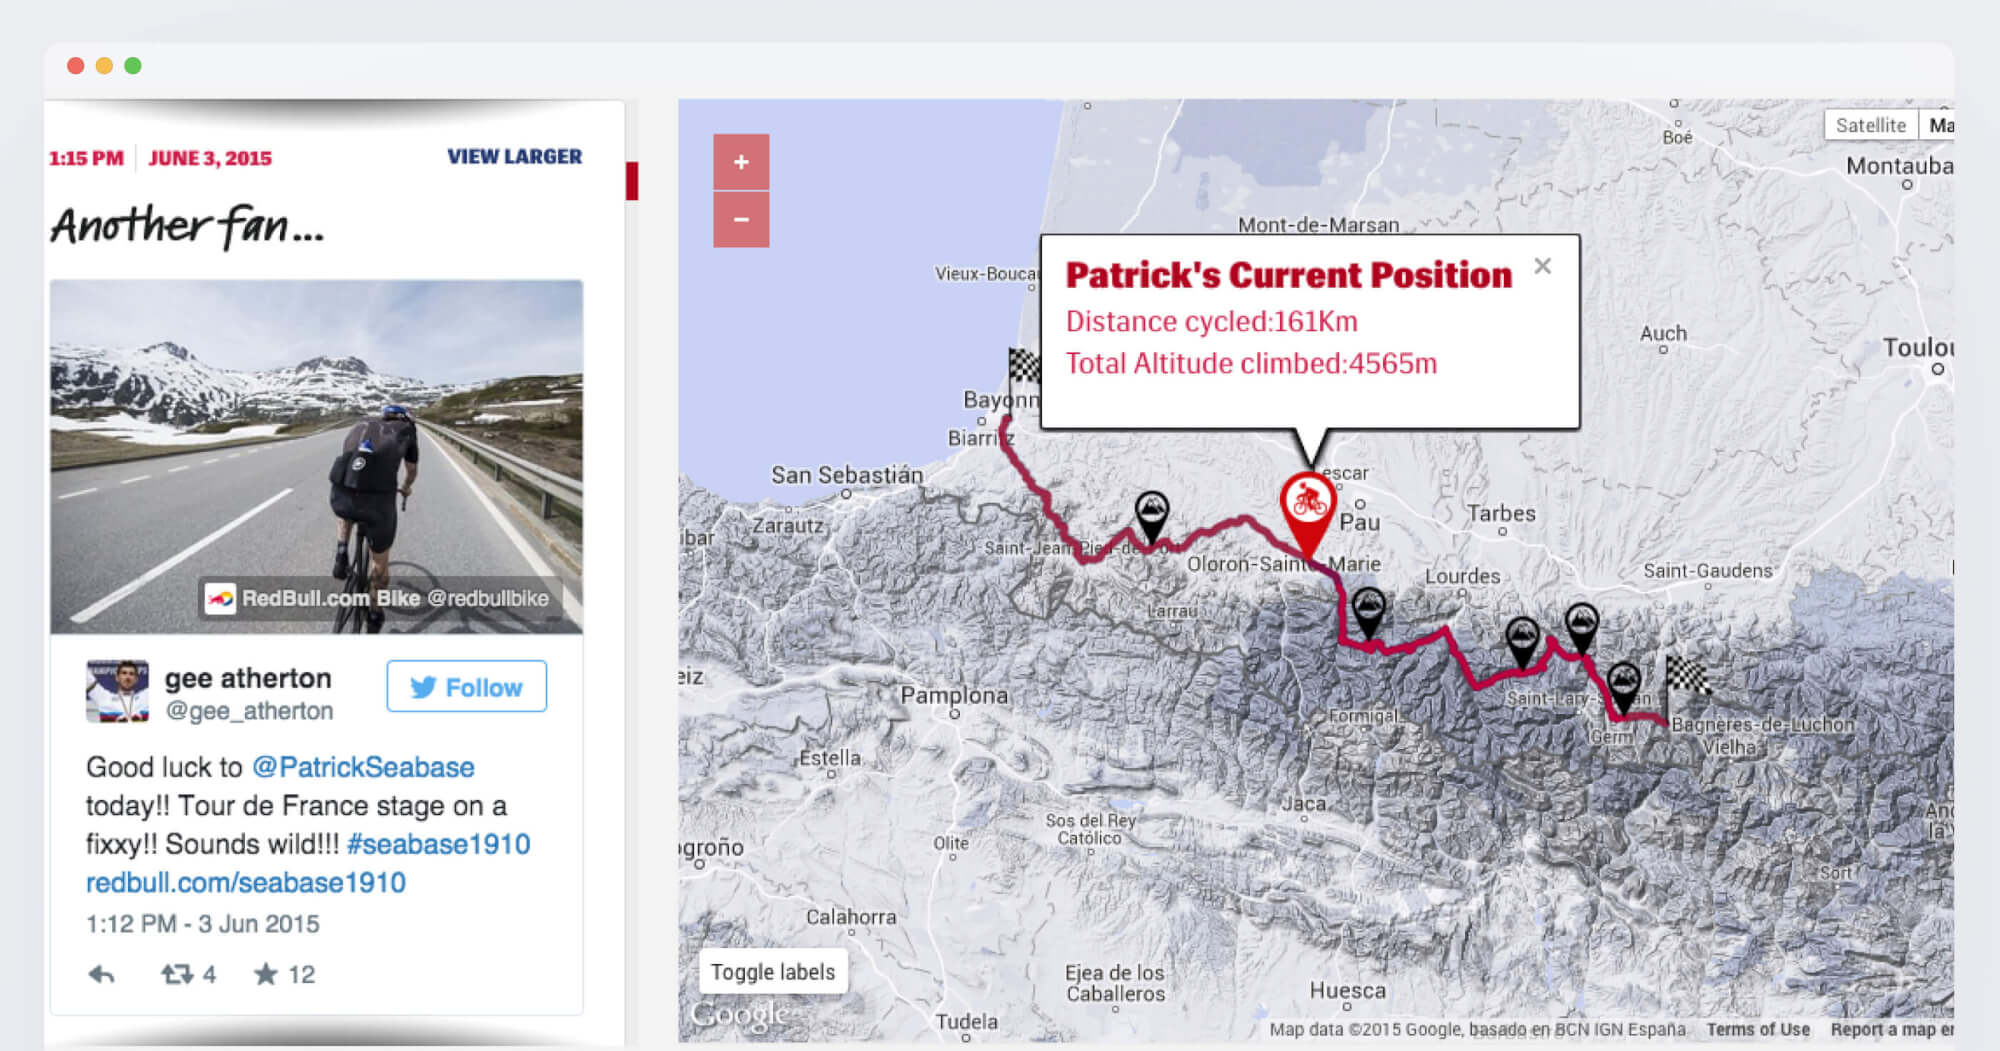This screenshot has width=2000, height=1051.
Task: Click the 1:15 PM post time
Action: coord(86,158)
